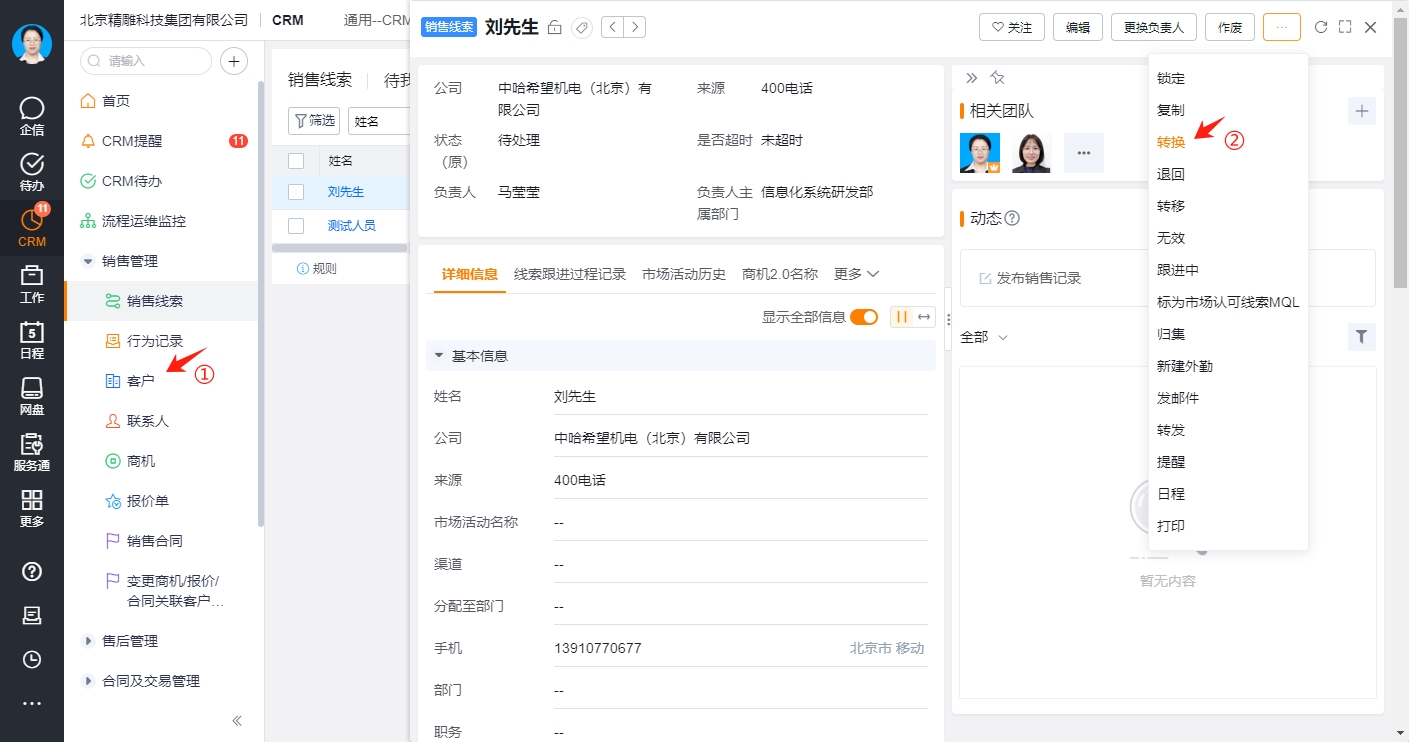Click the user avatar at top left

click(x=32, y=43)
